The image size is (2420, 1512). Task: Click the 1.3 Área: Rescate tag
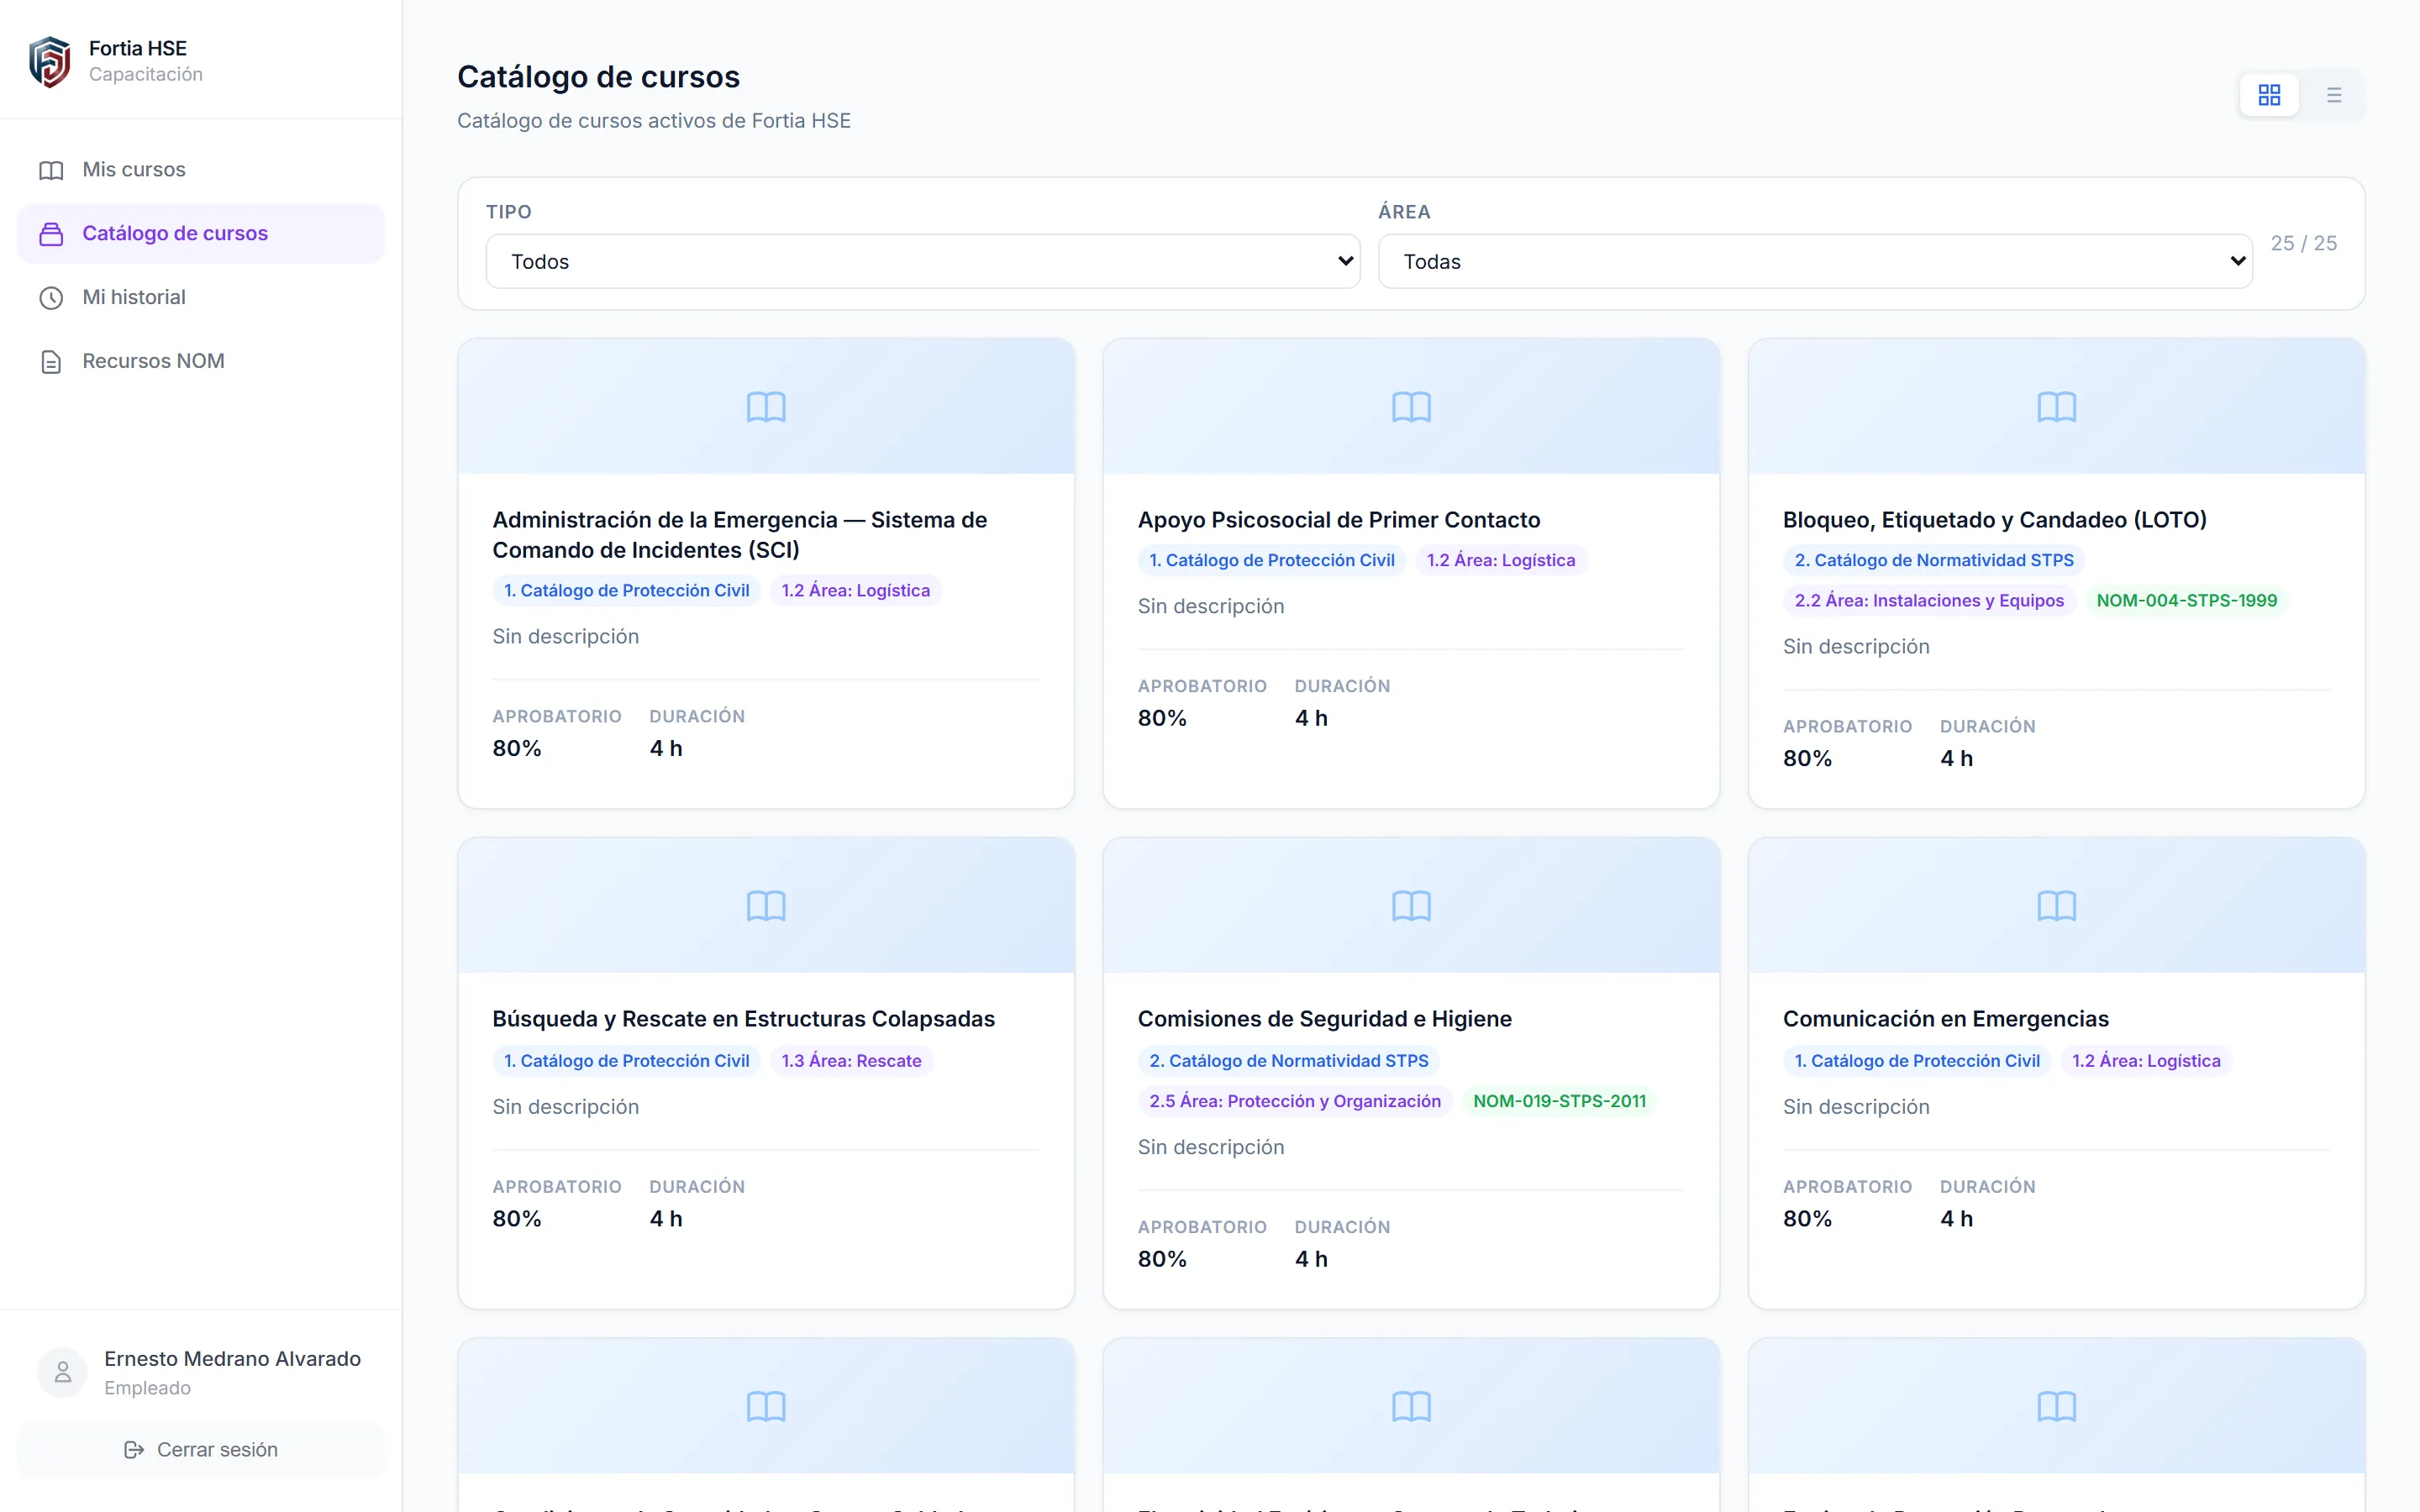tap(851, 1061)
